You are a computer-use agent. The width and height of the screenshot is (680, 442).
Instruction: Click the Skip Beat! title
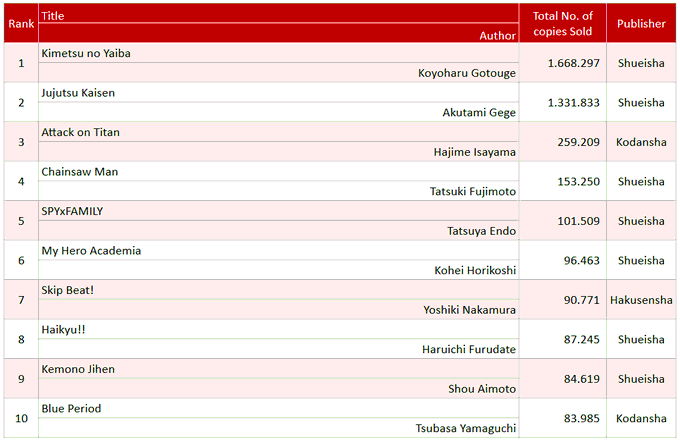[68, 290]
